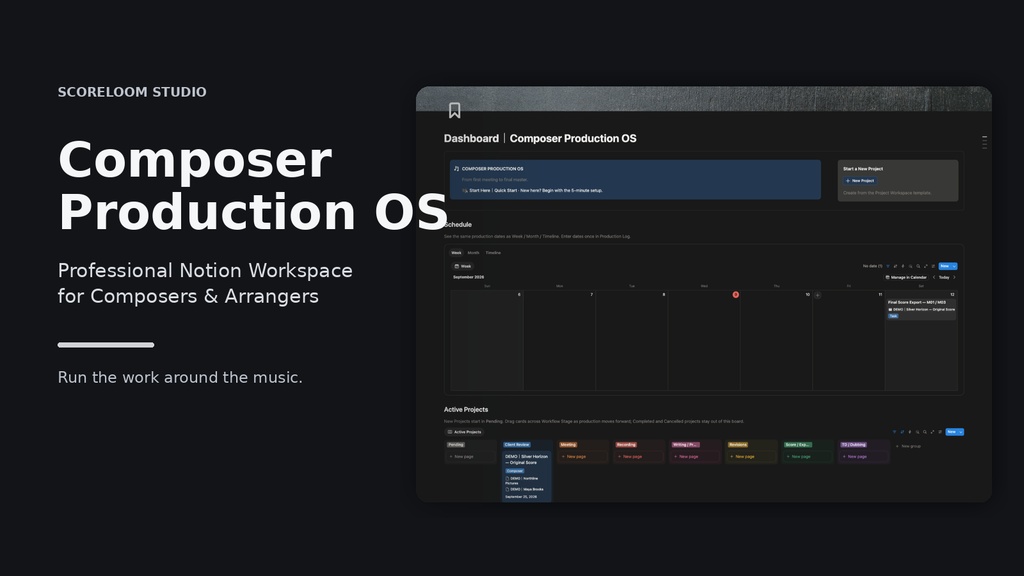
Task: Click the Active Projects section heading
Action: 466,409
